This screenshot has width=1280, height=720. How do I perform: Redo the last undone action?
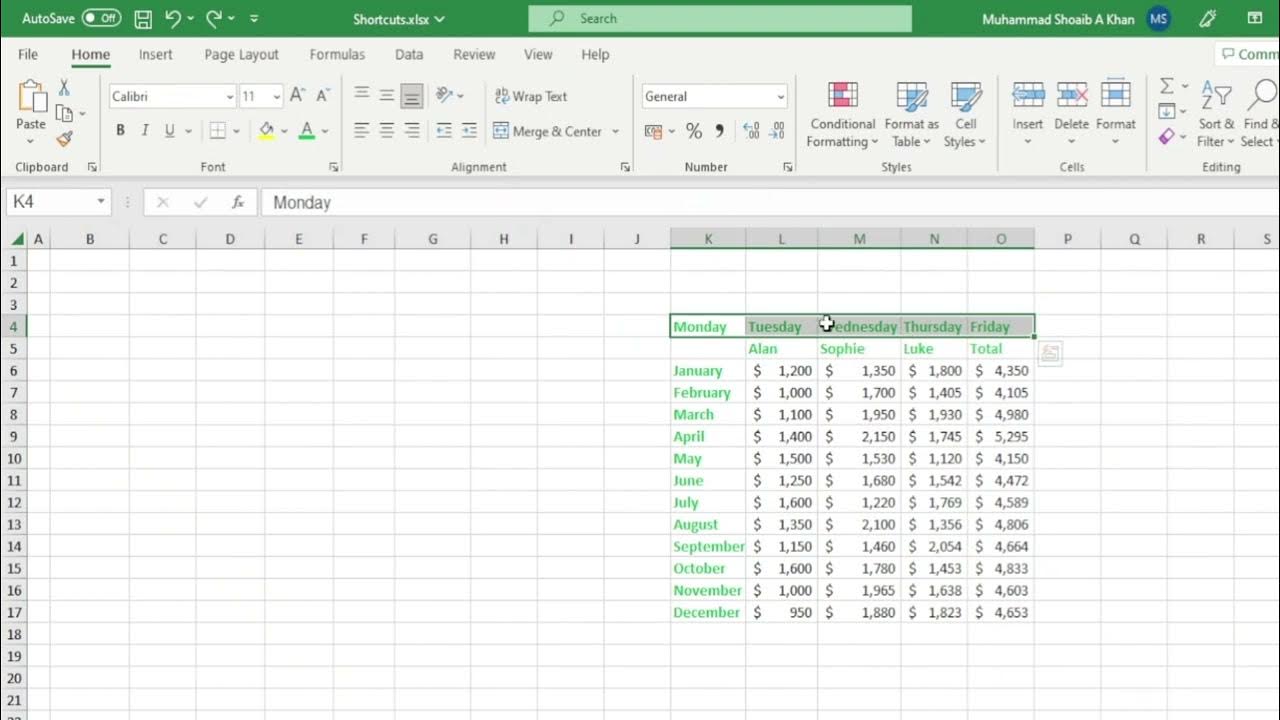pos(214,18)
